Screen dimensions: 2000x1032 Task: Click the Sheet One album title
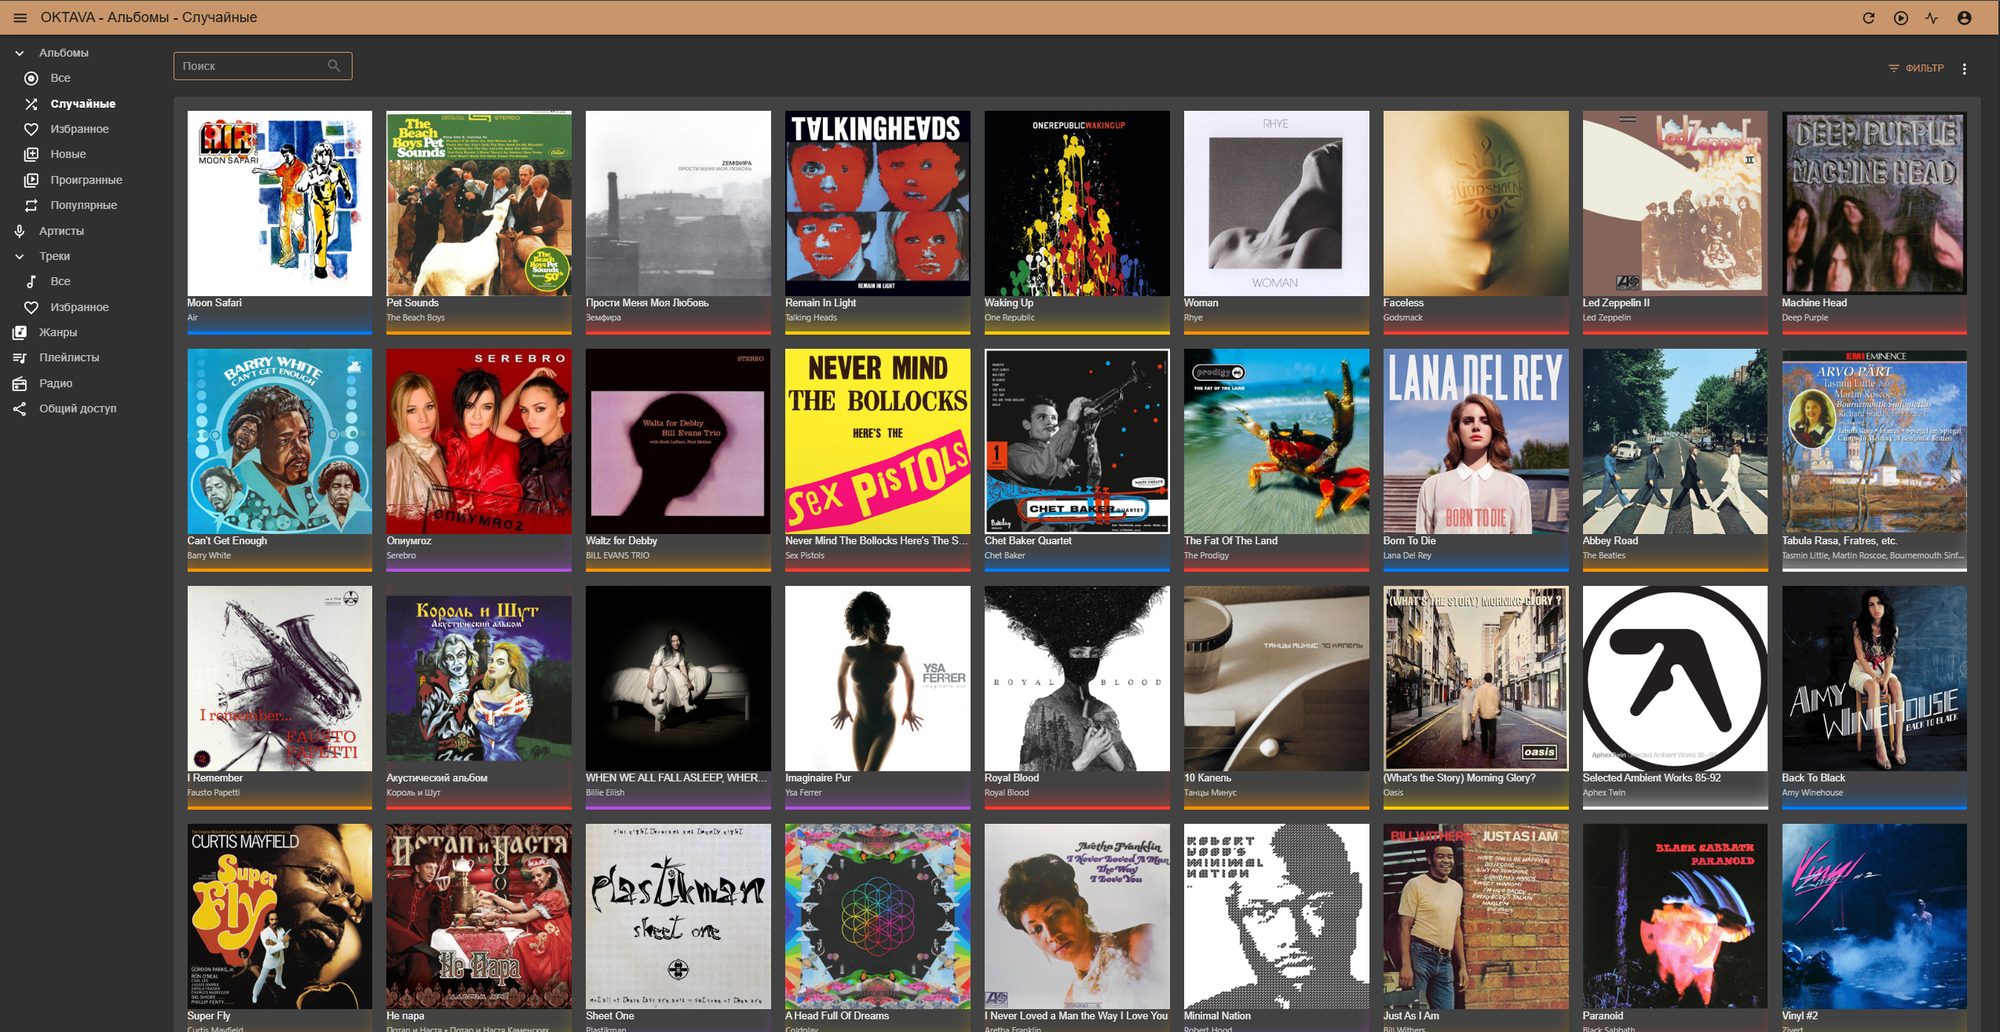point(610,1016)
